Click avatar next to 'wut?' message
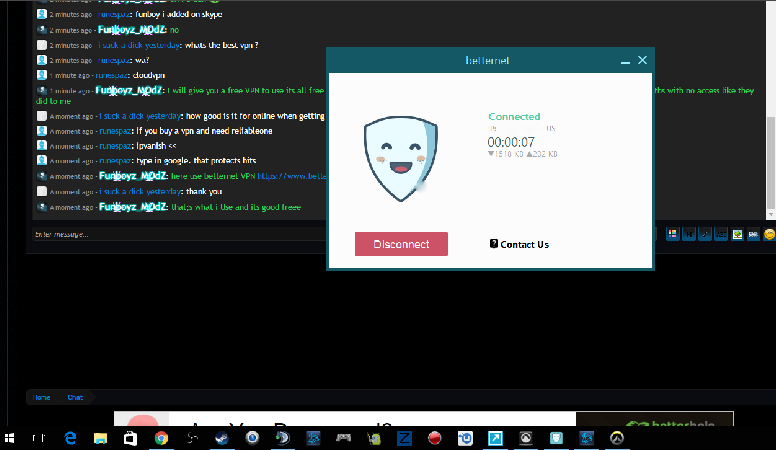The height and width of the screenshot is (450, 776). pyautogui.click(x=42, y=60)
